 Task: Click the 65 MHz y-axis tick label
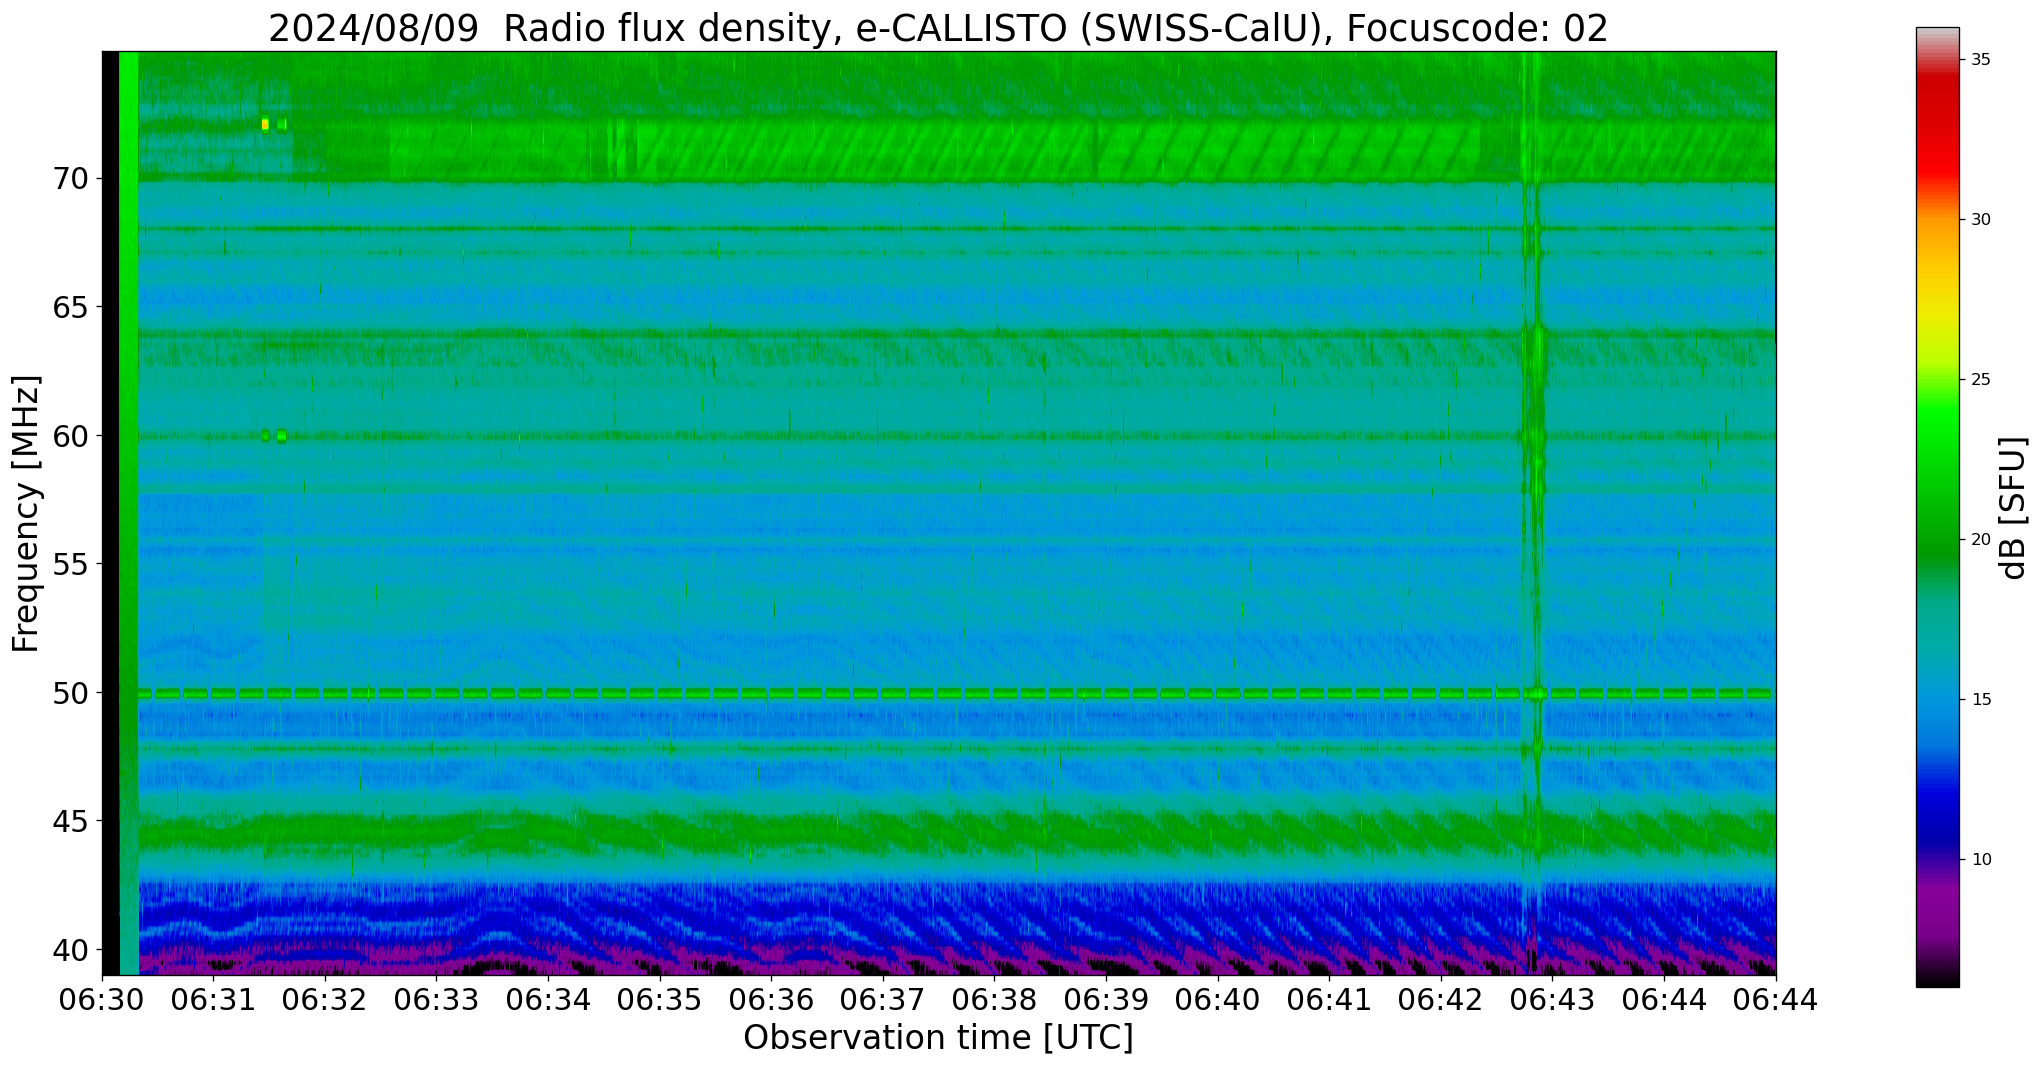click(x=71, y=307)
